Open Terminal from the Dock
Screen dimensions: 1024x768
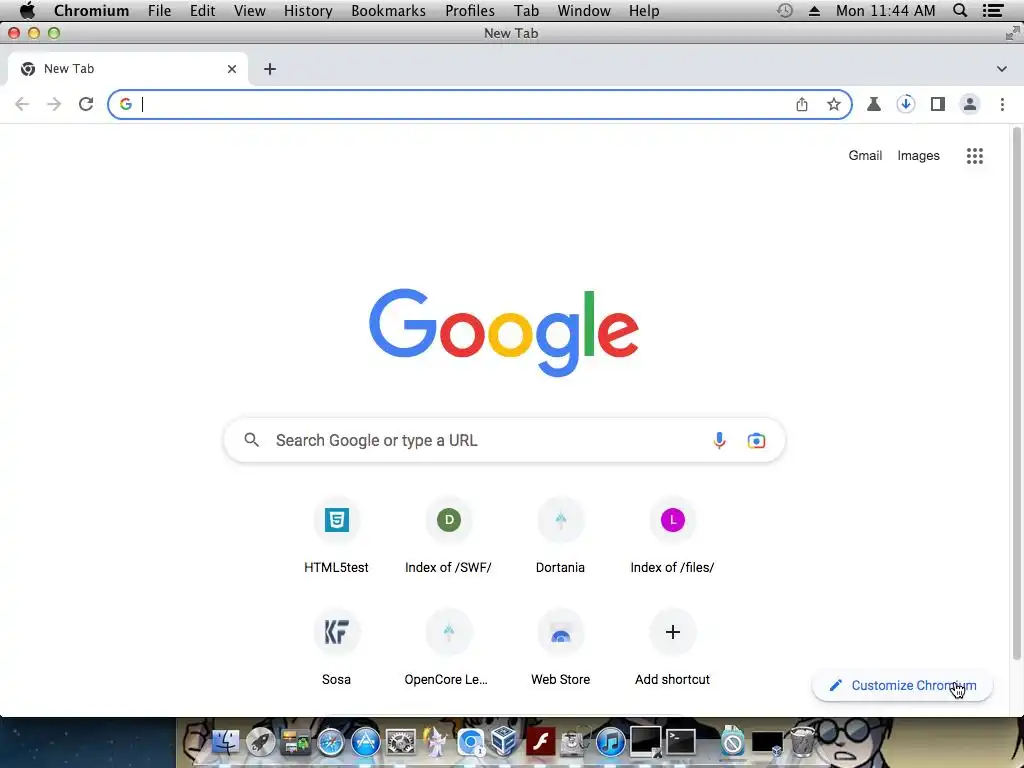(680, 743)
